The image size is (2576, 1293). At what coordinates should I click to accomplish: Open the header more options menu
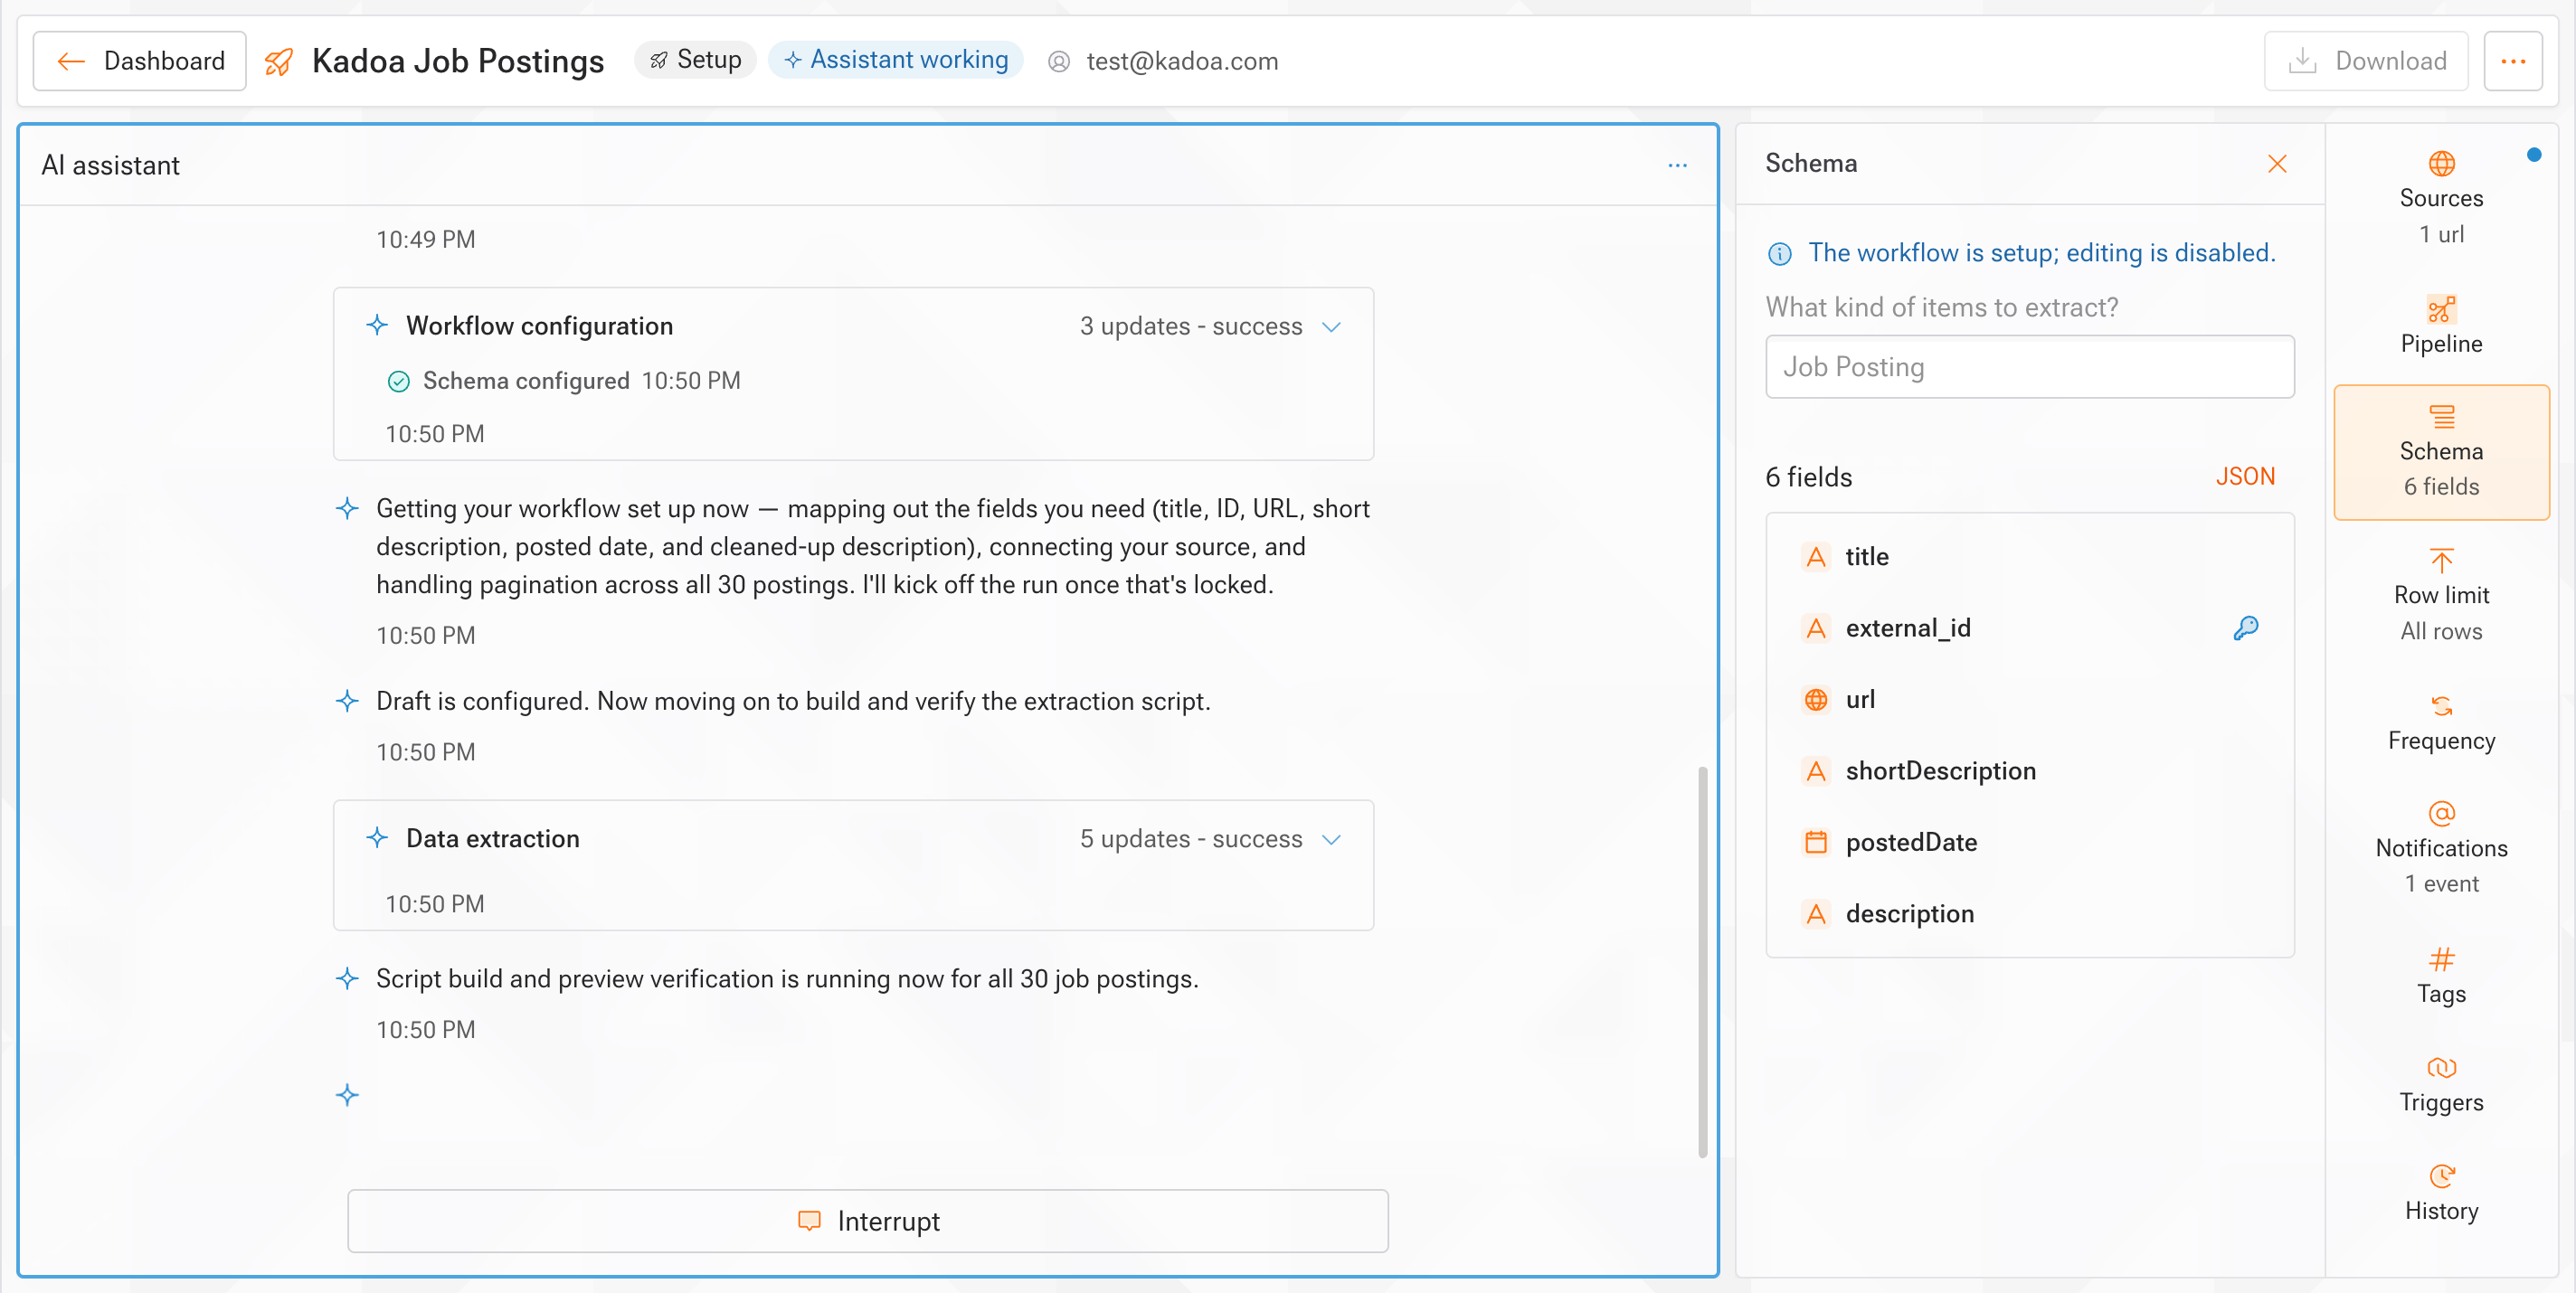[2513, 61]
